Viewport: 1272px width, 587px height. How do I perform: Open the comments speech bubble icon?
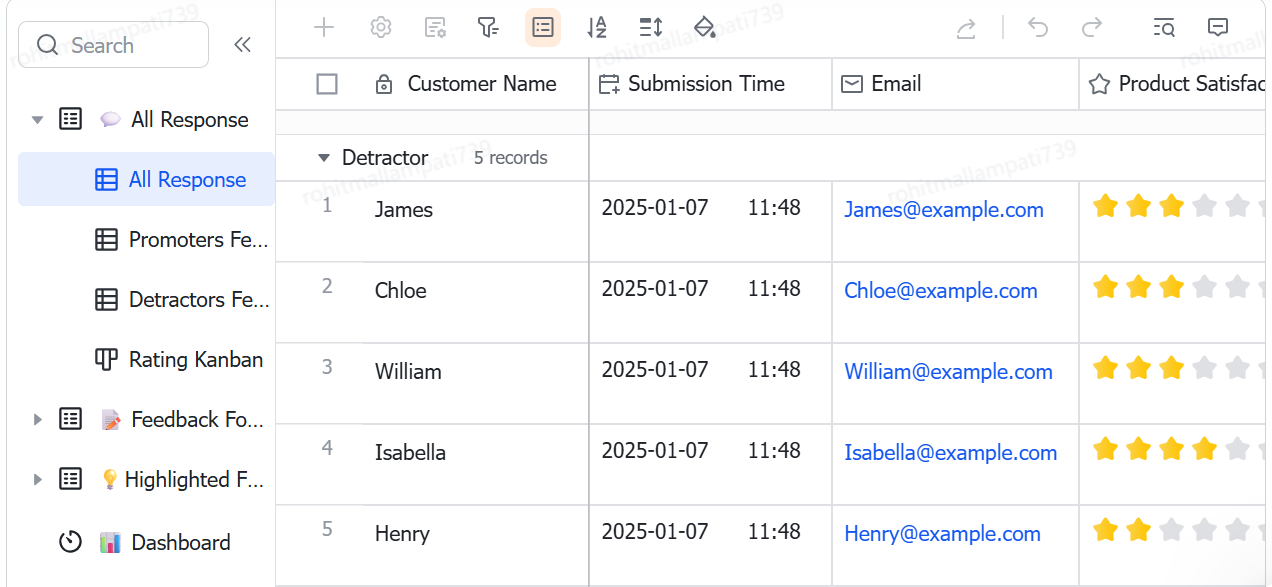click(1218, 28)
